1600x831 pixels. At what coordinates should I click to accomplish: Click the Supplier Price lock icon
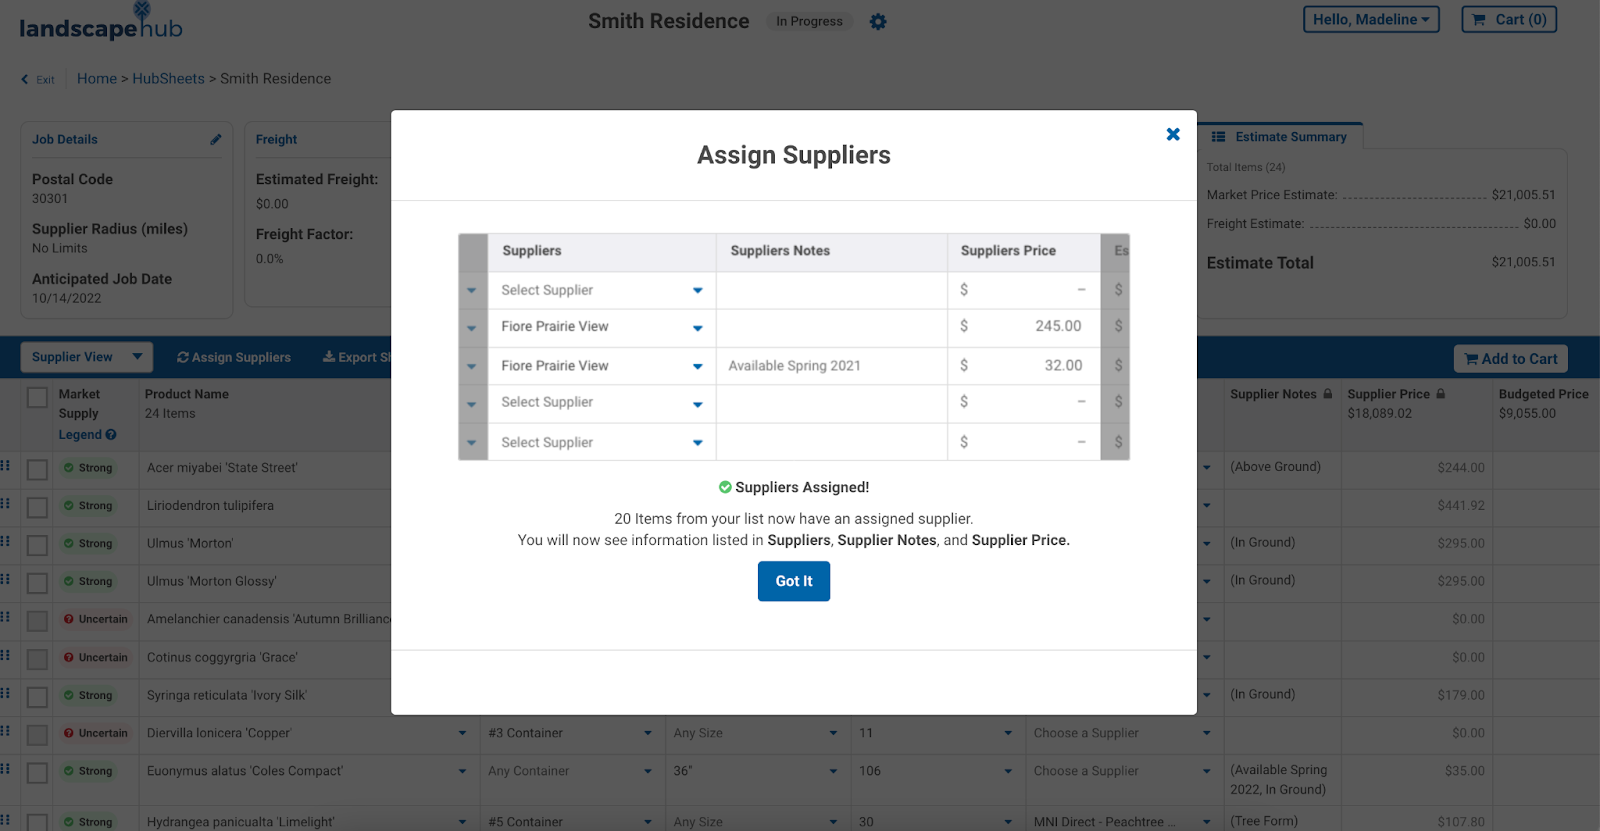[x=1441, y=394]
